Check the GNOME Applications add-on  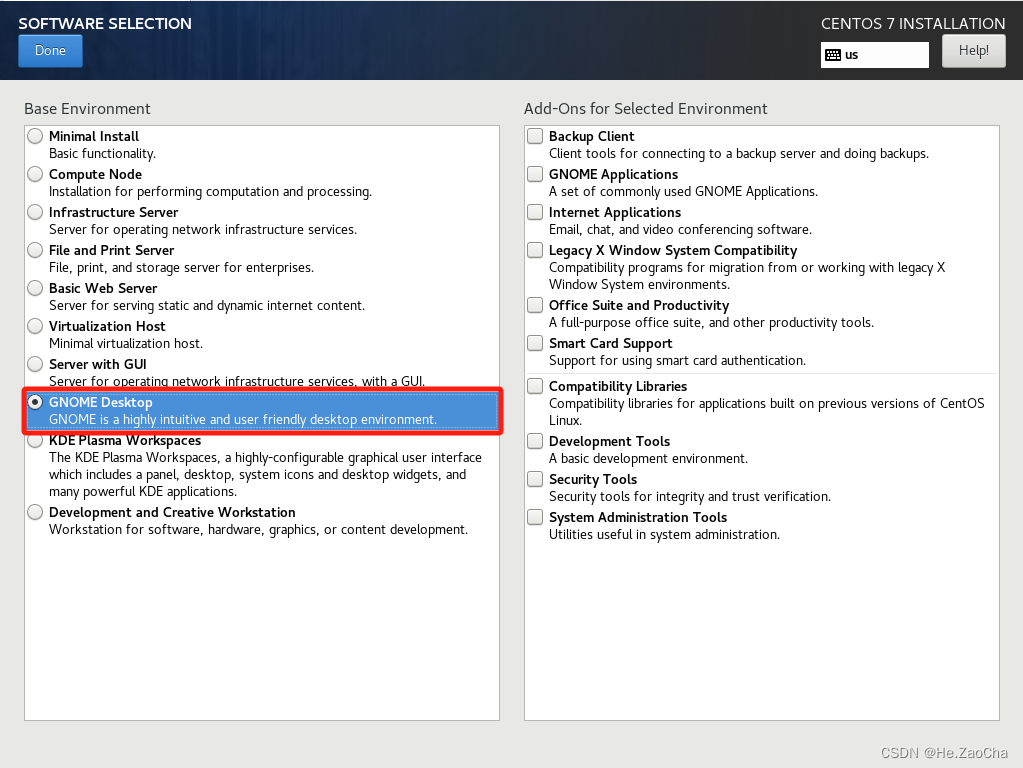(x=535, y=174)
